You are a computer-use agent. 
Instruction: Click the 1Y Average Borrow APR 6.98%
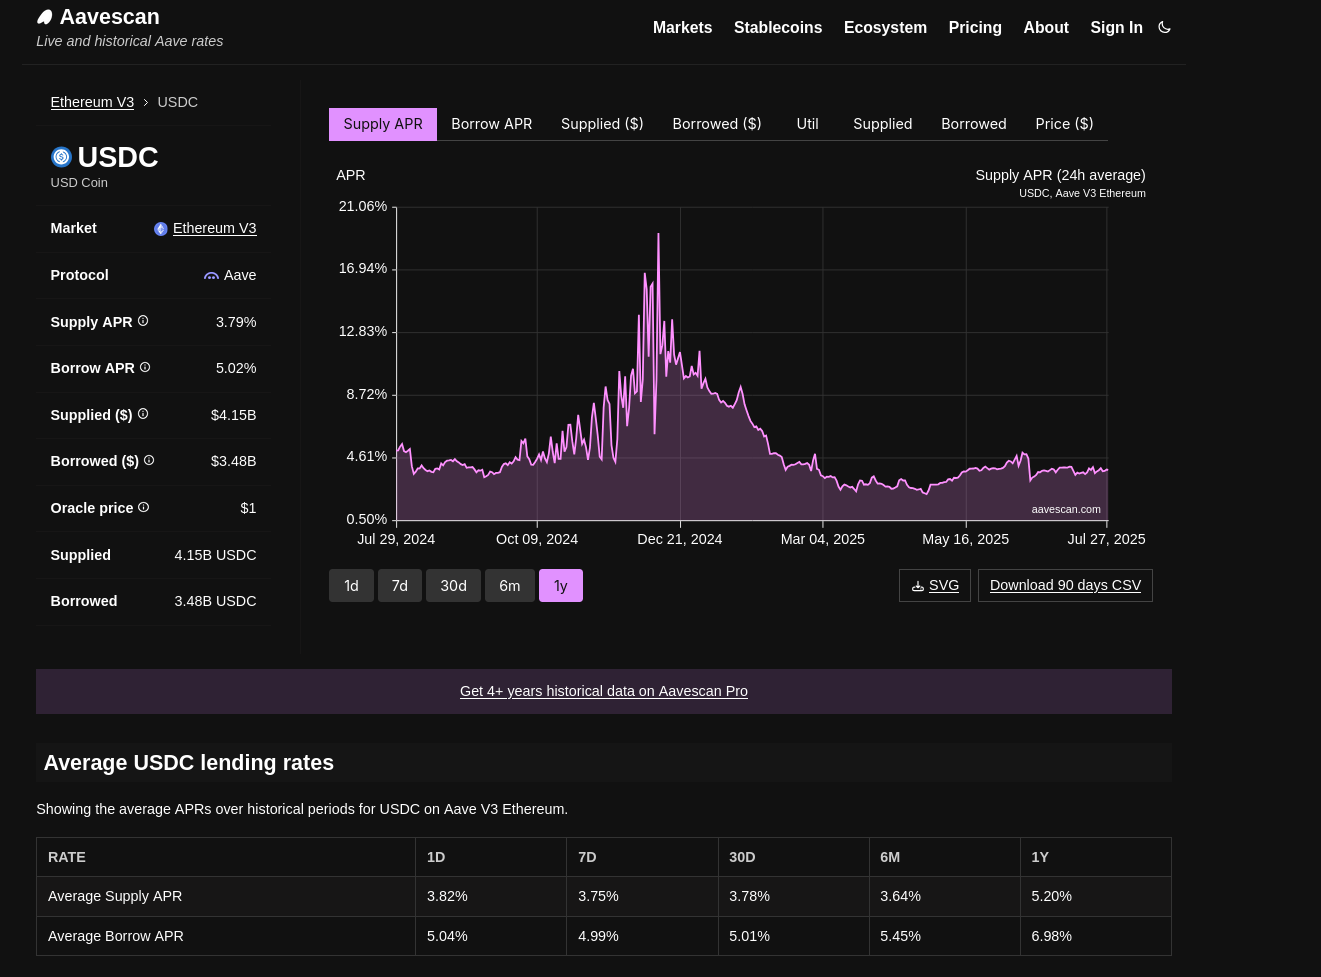click(1051, 936)
